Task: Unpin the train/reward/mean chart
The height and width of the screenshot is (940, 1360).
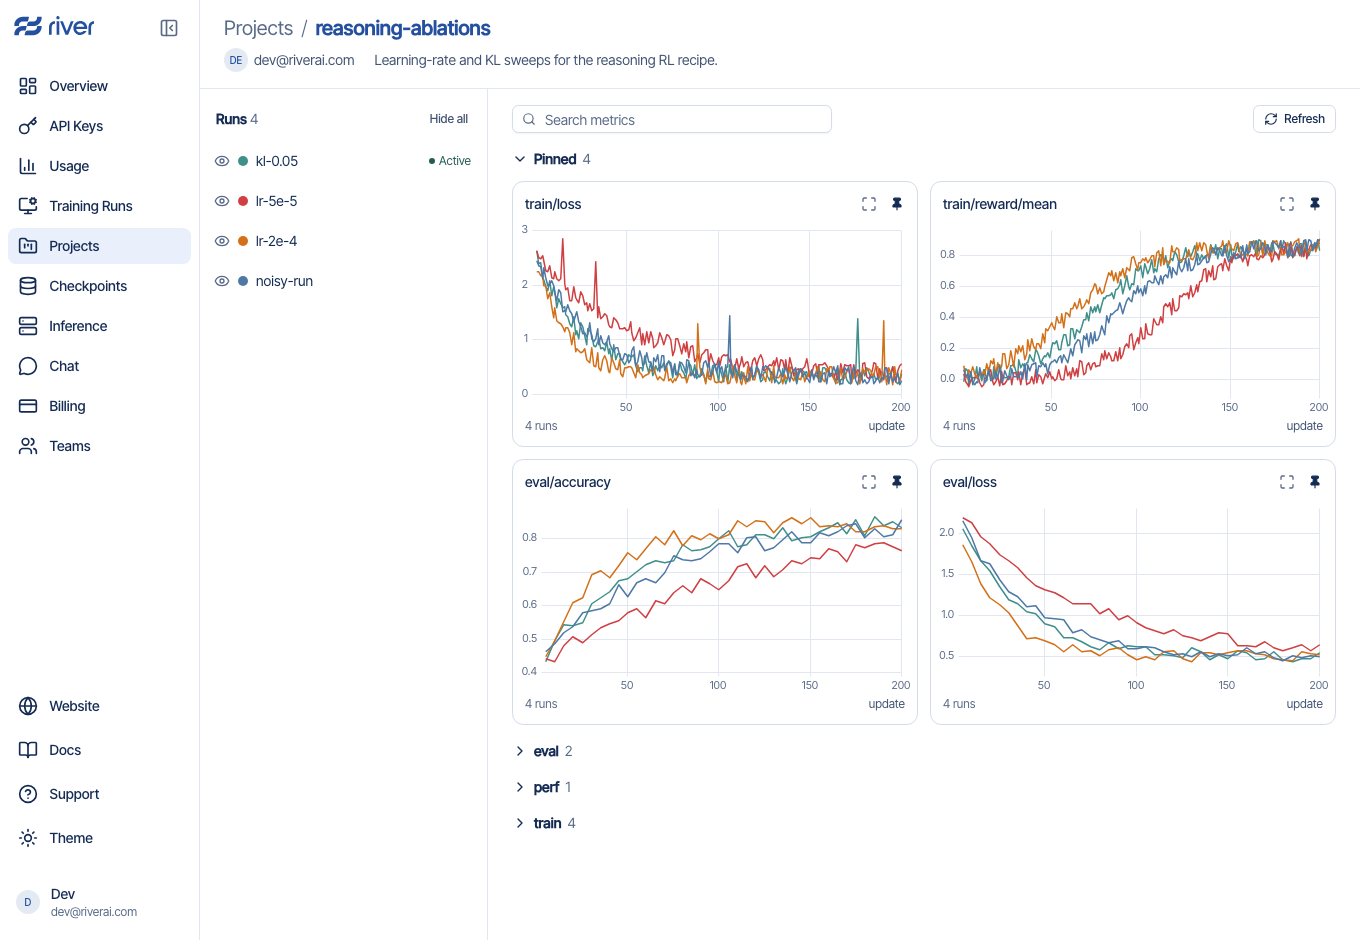Action: click(x=1315, y=204)
